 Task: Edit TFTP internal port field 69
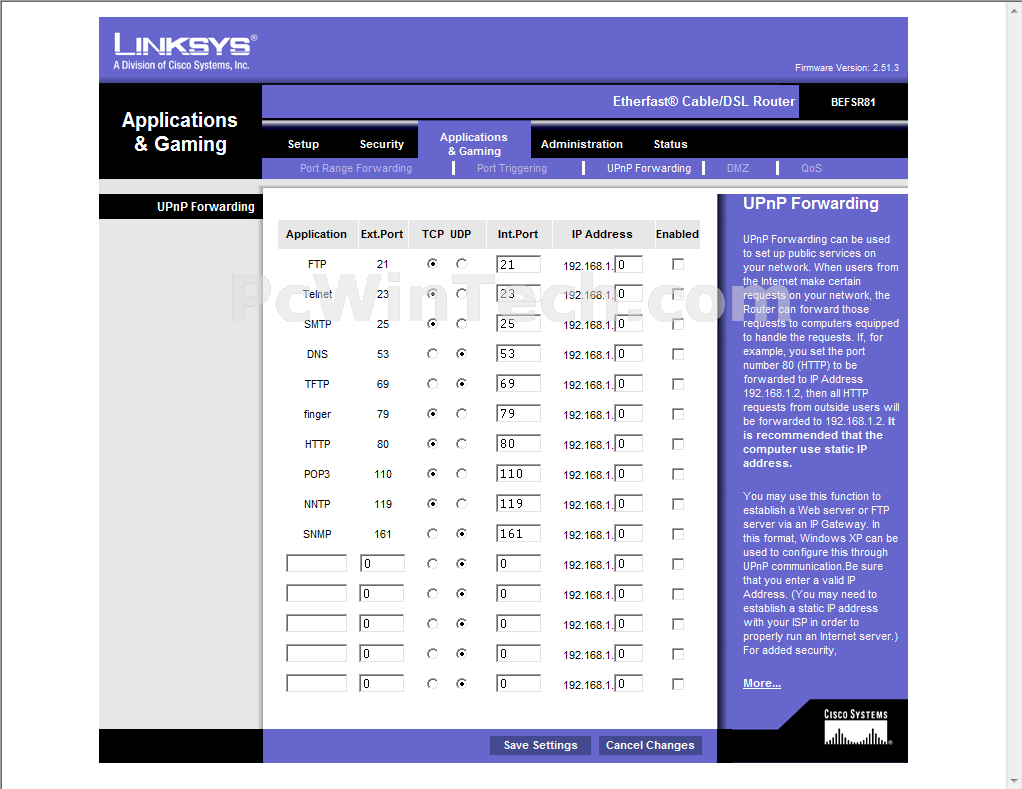pyautogui.click(x=518, y=384)
